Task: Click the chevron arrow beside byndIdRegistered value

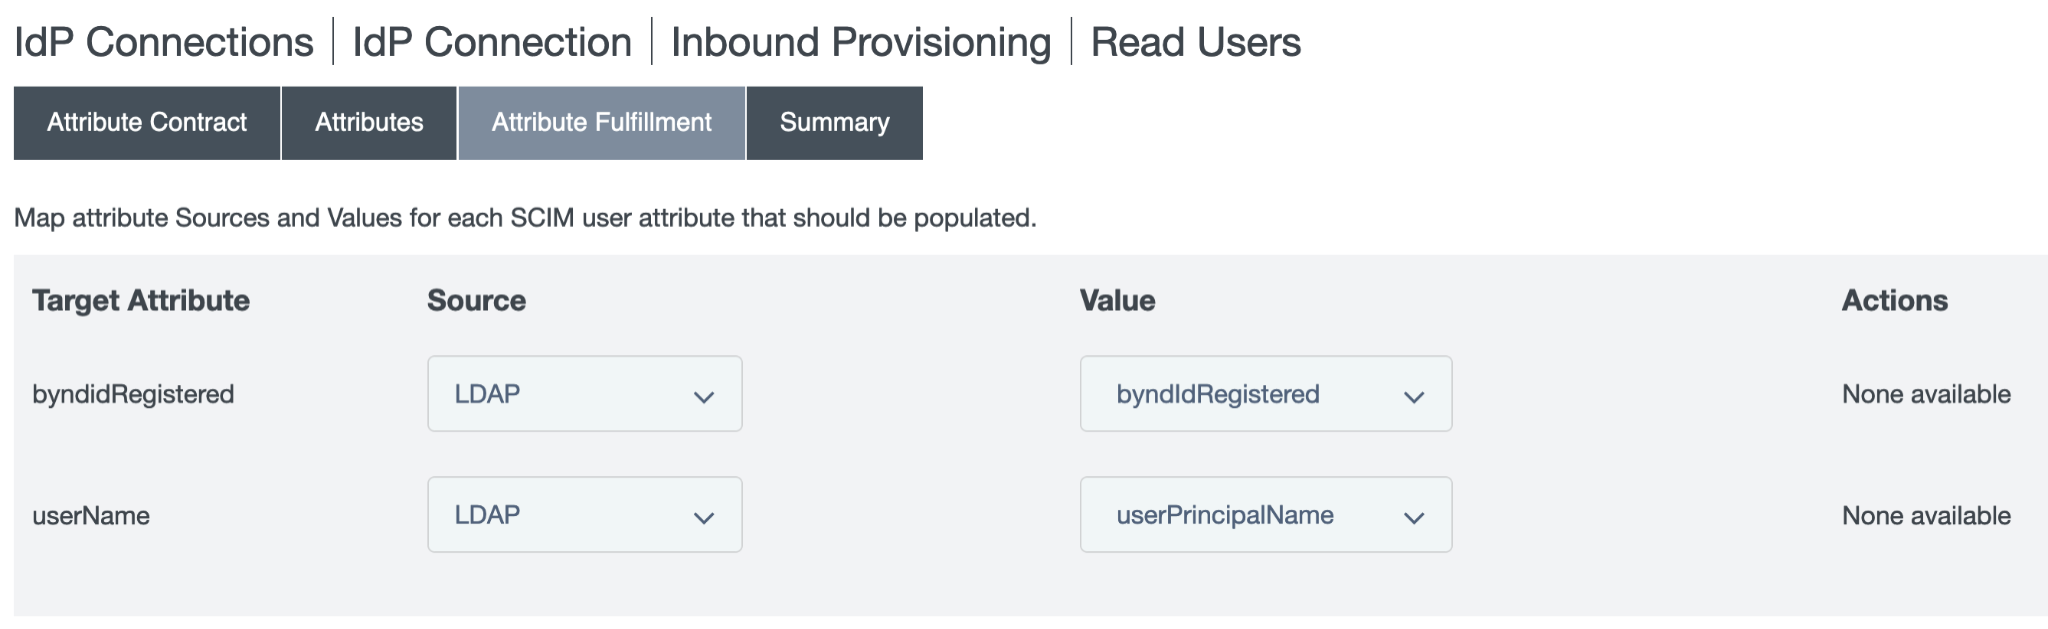Action: [1413, 397]
